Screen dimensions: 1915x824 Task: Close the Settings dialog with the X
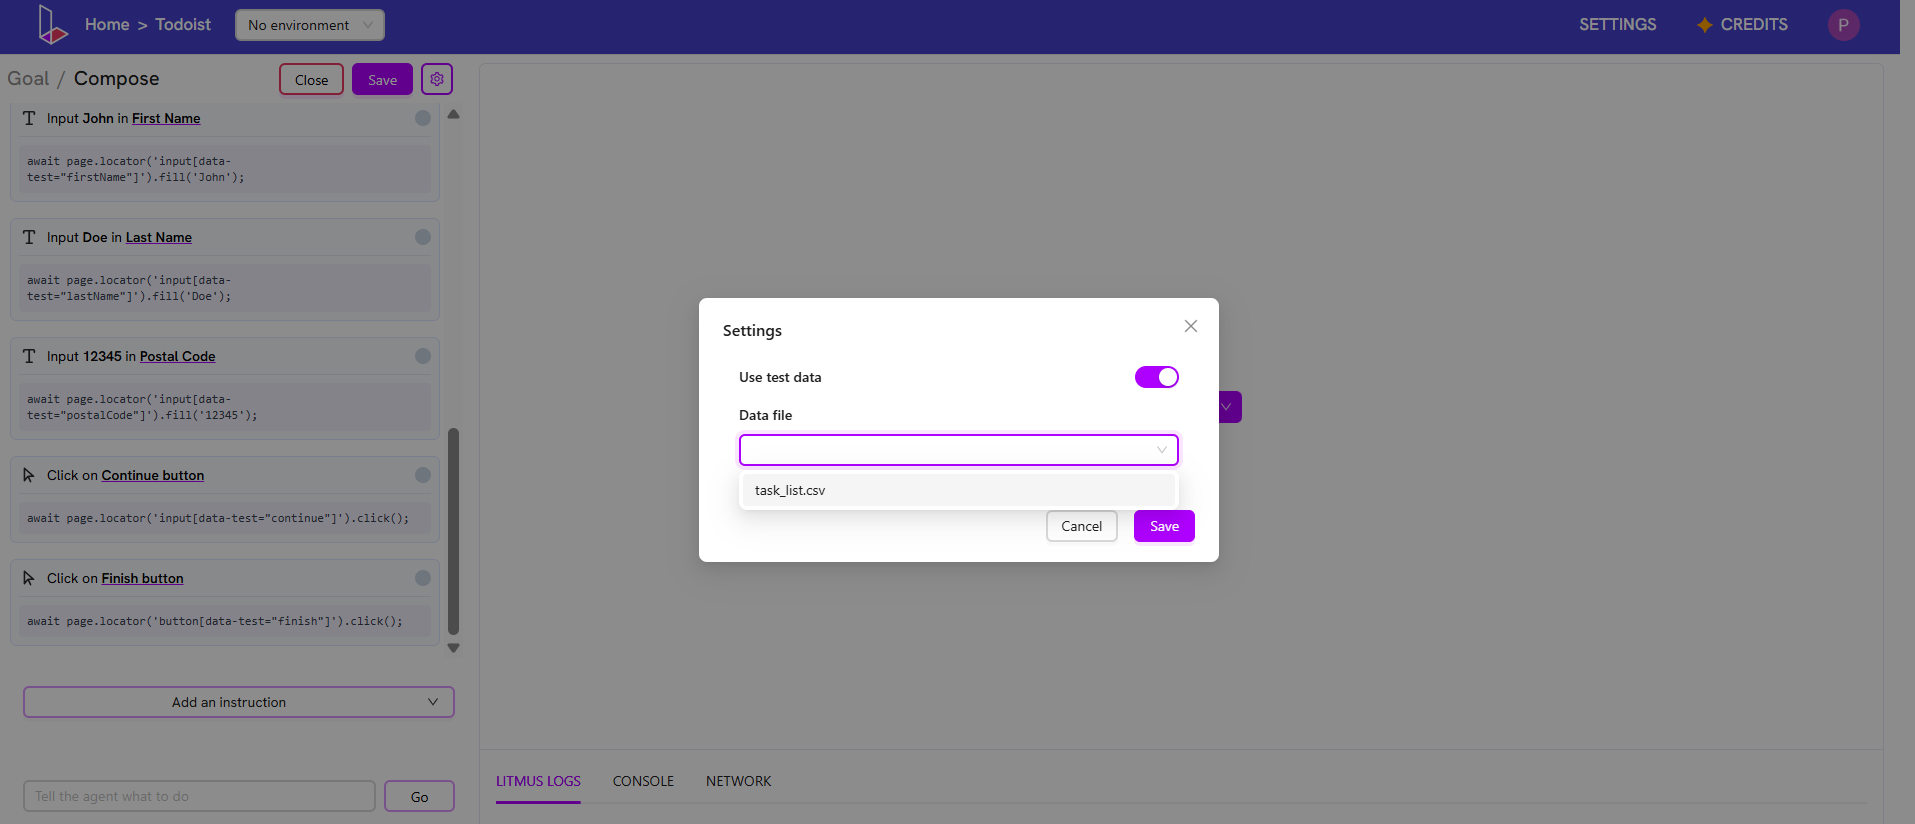click(x=1191, y=326)
